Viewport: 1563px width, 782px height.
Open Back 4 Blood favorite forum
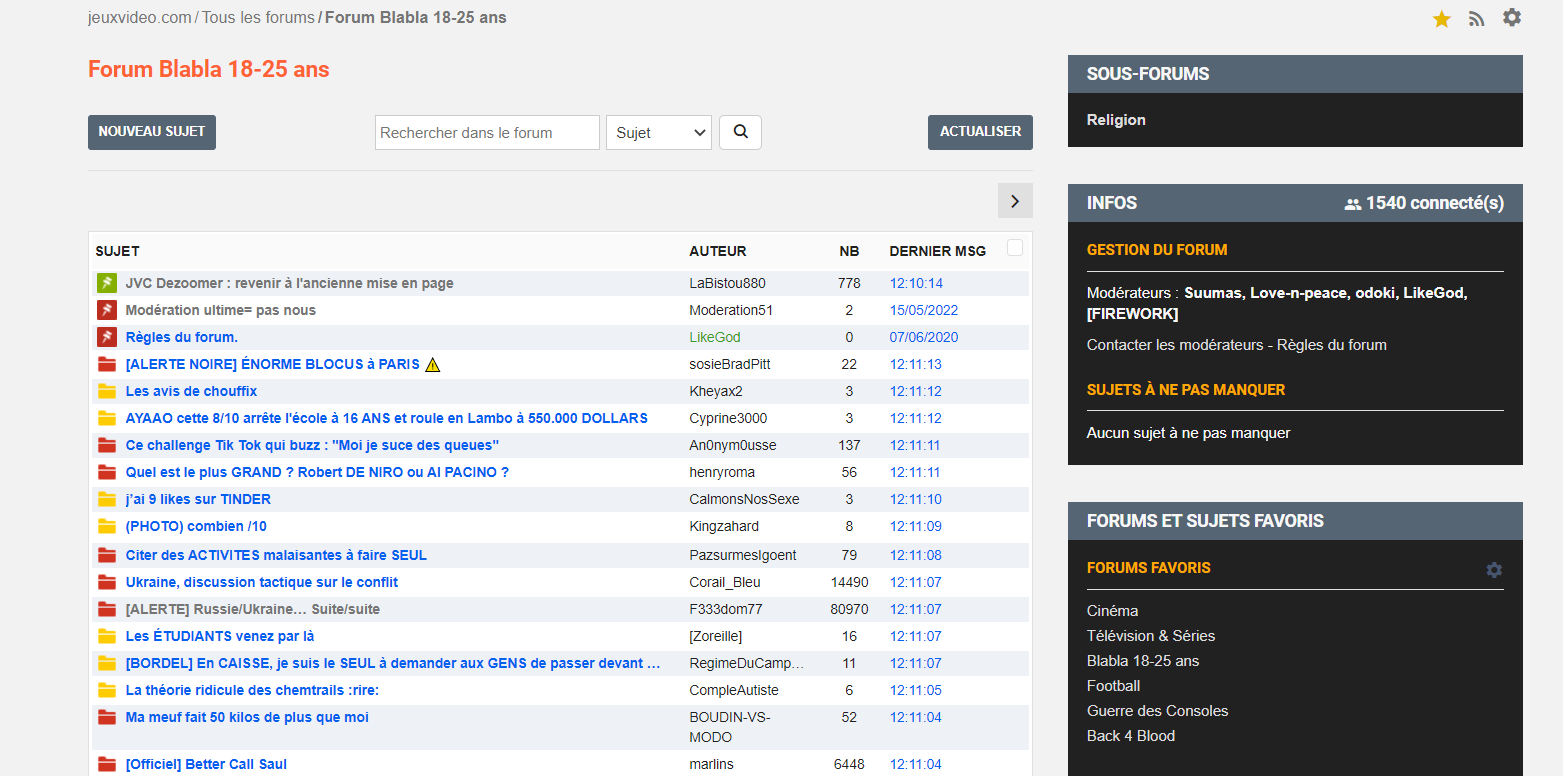tap(1131, 736)
